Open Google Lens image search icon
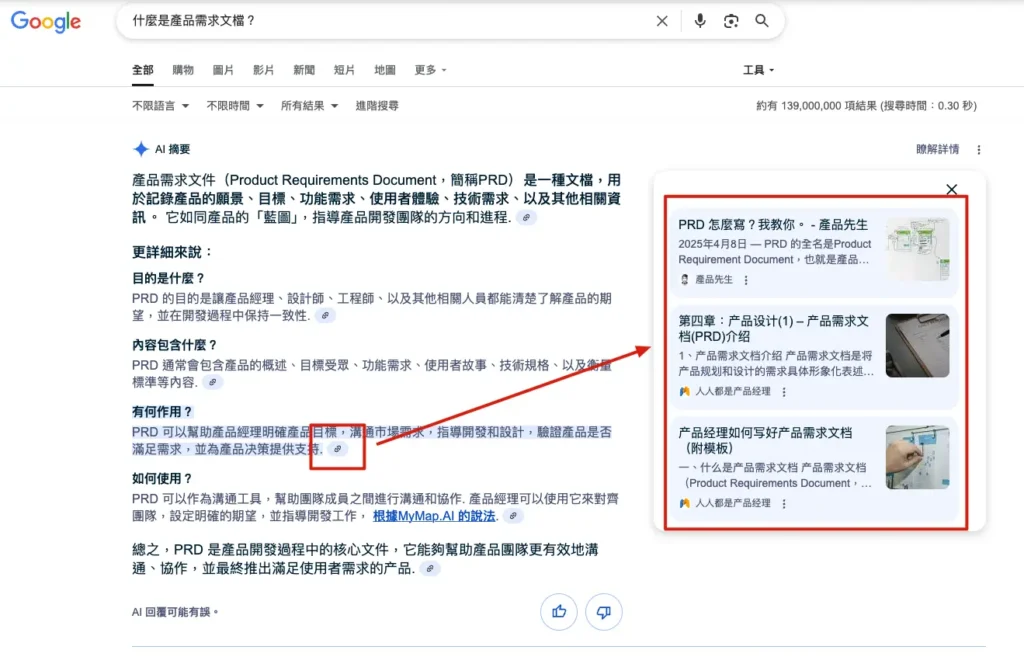Viewport: 1024px width, 657px height. [x=731, y=21]
